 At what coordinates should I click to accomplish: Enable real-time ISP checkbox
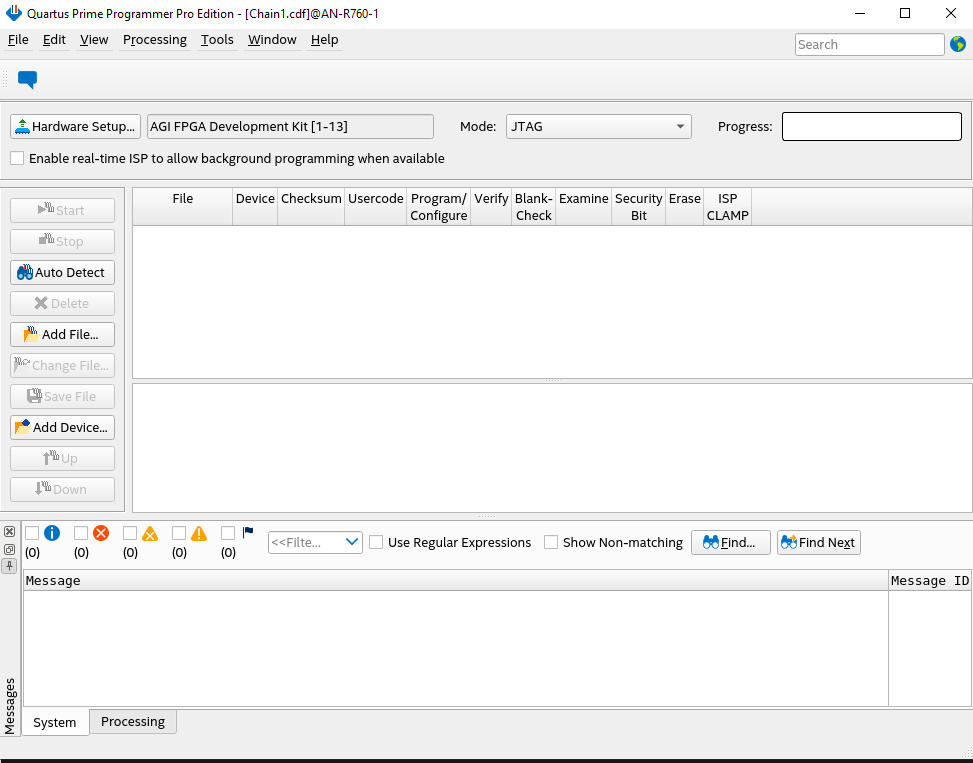point(17,158)
